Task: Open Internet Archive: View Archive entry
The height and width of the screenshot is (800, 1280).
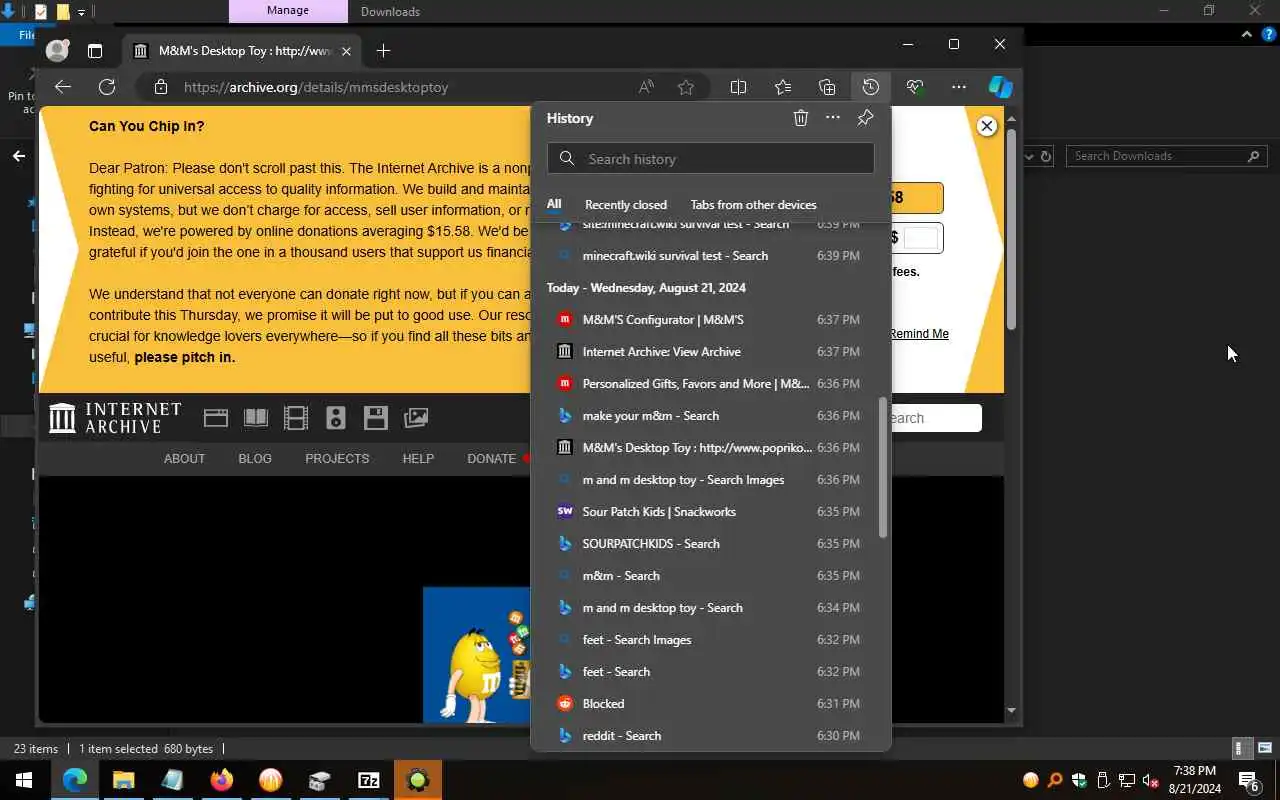Action: click(710, 352)
